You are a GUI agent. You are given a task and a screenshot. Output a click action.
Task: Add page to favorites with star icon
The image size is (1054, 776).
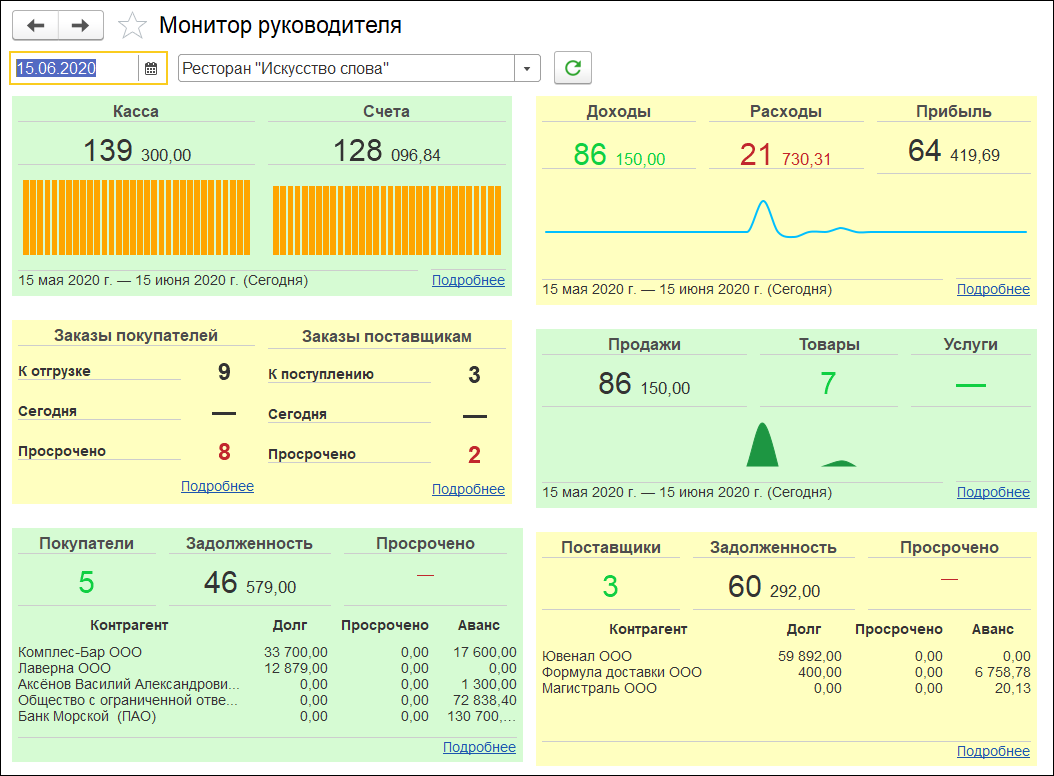pos(133,26)
